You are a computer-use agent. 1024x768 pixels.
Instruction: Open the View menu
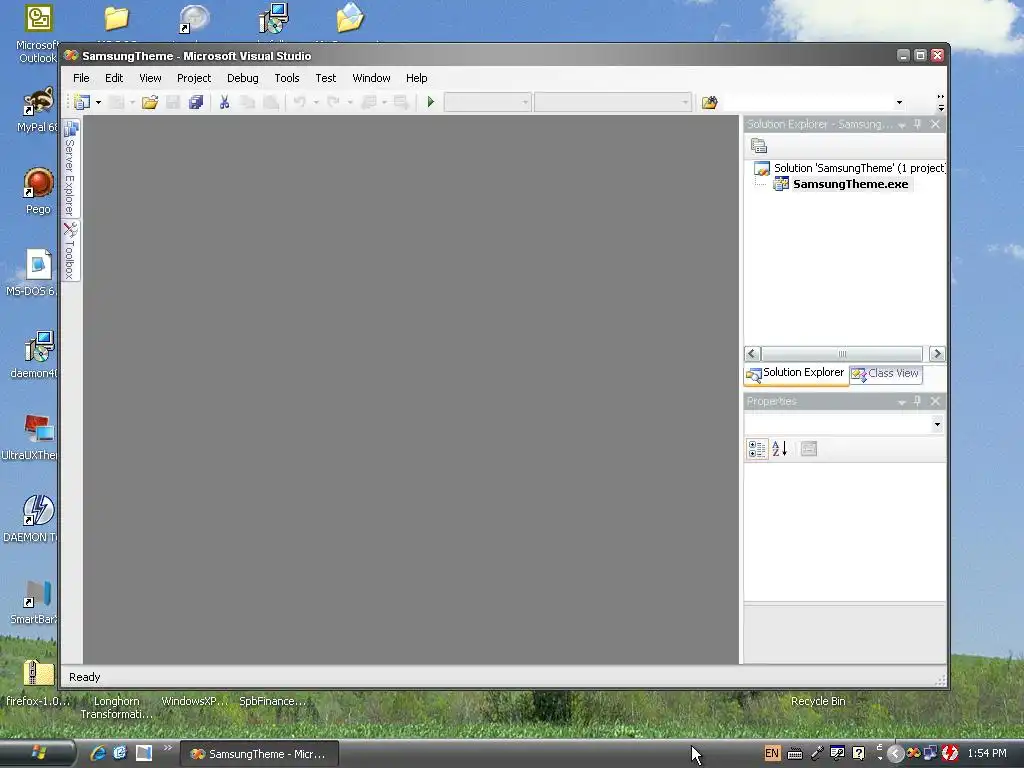click(150, 78)
